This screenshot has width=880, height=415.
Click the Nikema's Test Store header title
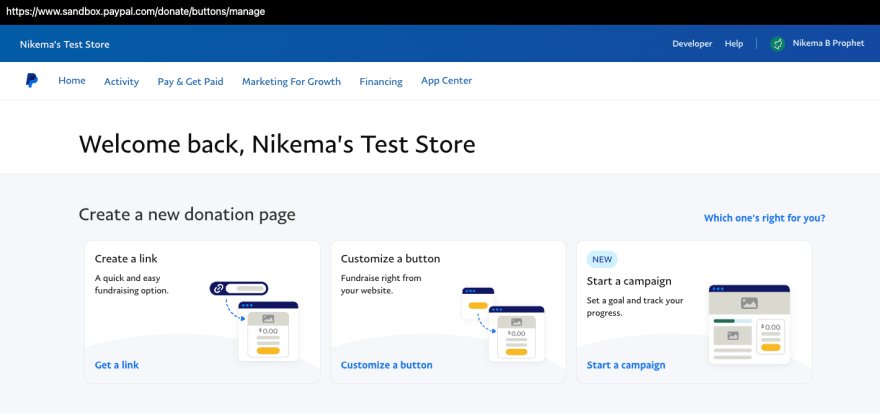pyautogui.click(x=65, y=44)
